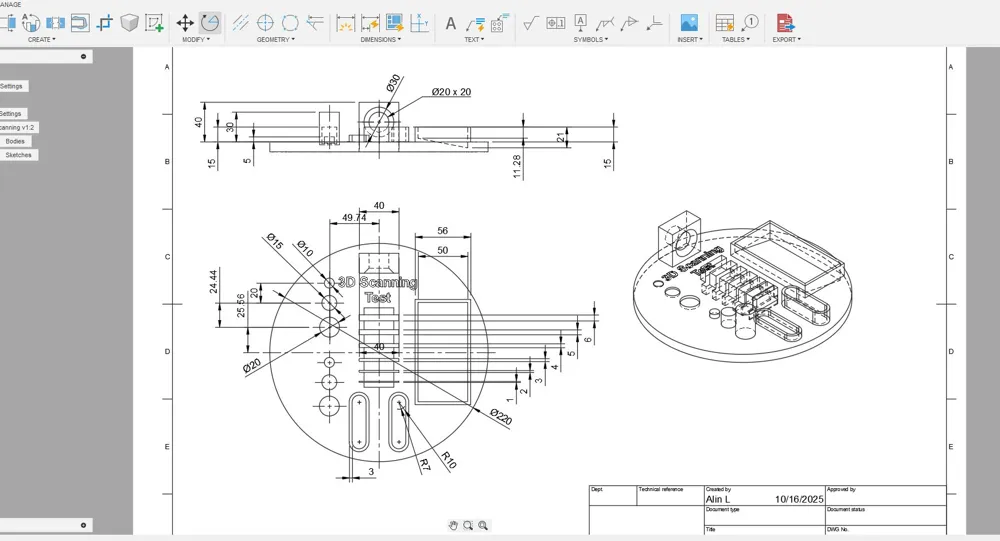This screenshot has height=541, width=1000.
Task: Select the Center Mark geometry tool
Action: (x=265, y=23)
